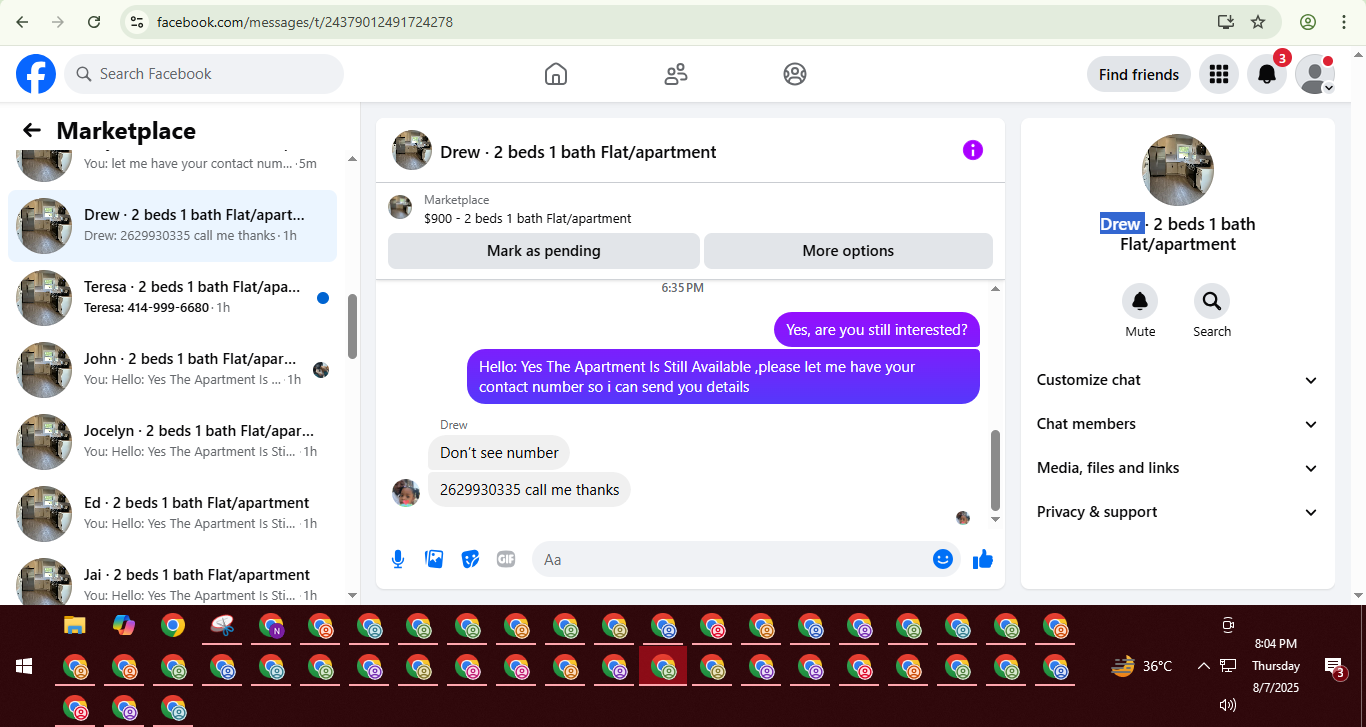The image size is (1366, 727).
Task: Go back with the browser back arrow
Action: [22, 22]
